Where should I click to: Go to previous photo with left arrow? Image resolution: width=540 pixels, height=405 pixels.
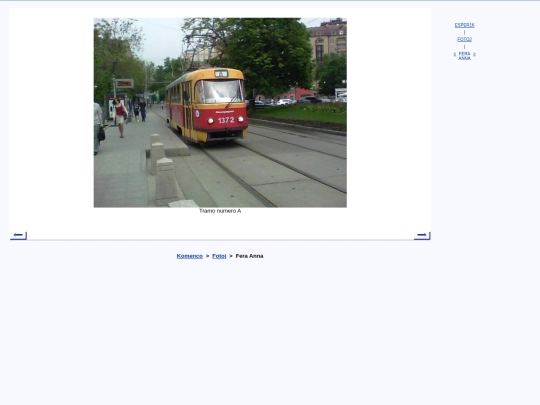pos(19,236)
